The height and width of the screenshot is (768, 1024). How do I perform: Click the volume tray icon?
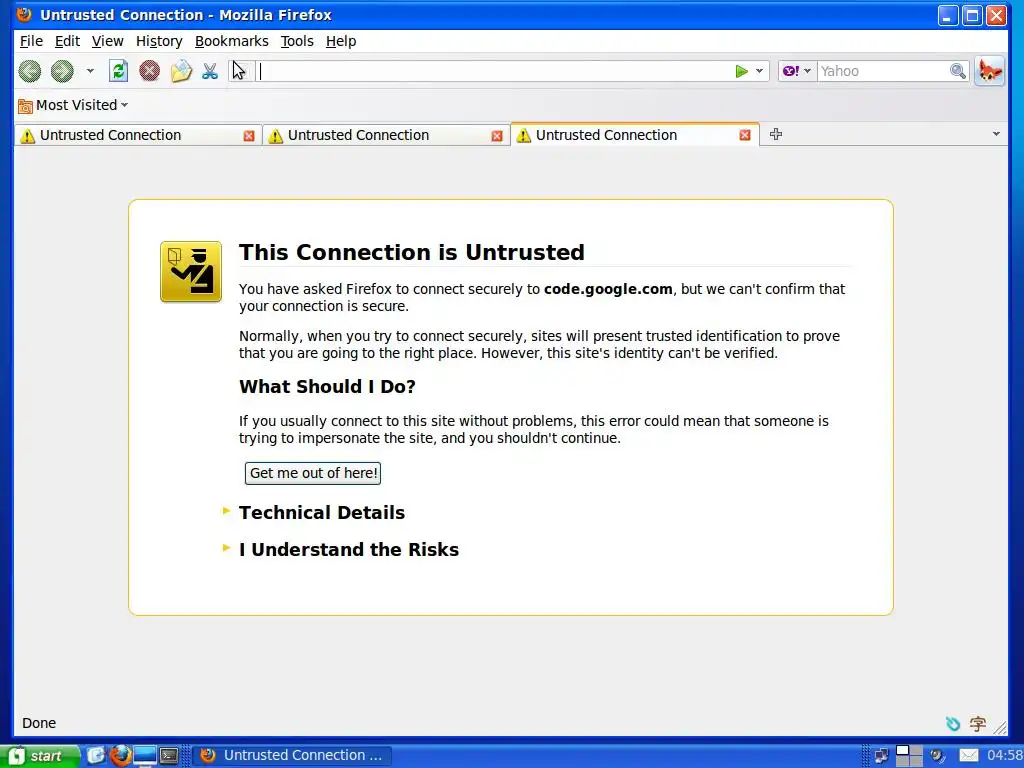coord(938,756)
